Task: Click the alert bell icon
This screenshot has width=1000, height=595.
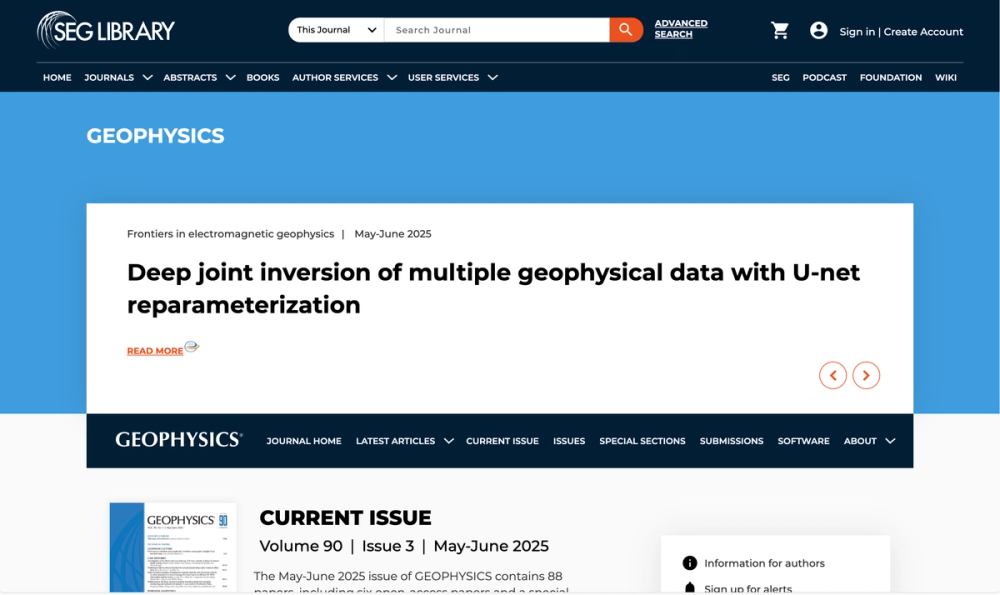Action: (689, 588)
